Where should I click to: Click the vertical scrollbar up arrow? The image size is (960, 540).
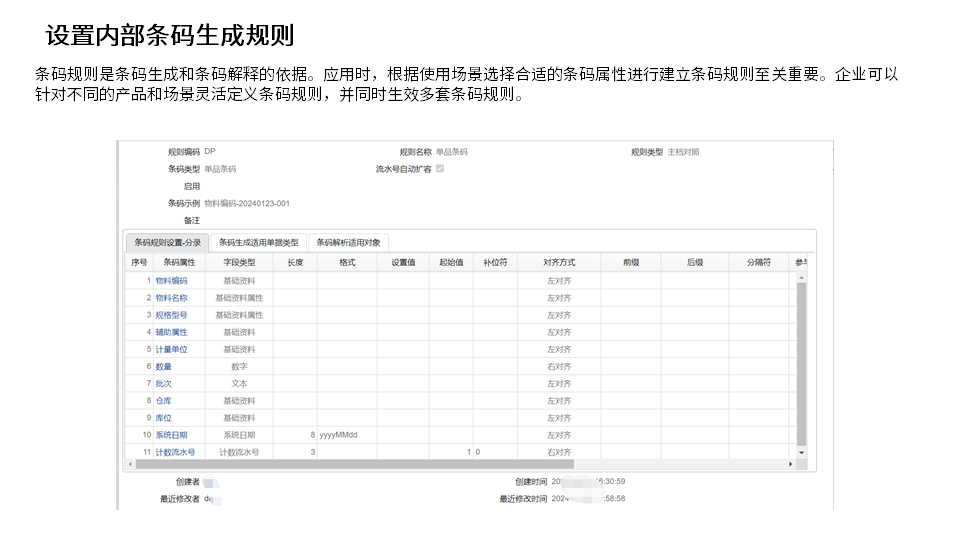(x=801, y=278)
